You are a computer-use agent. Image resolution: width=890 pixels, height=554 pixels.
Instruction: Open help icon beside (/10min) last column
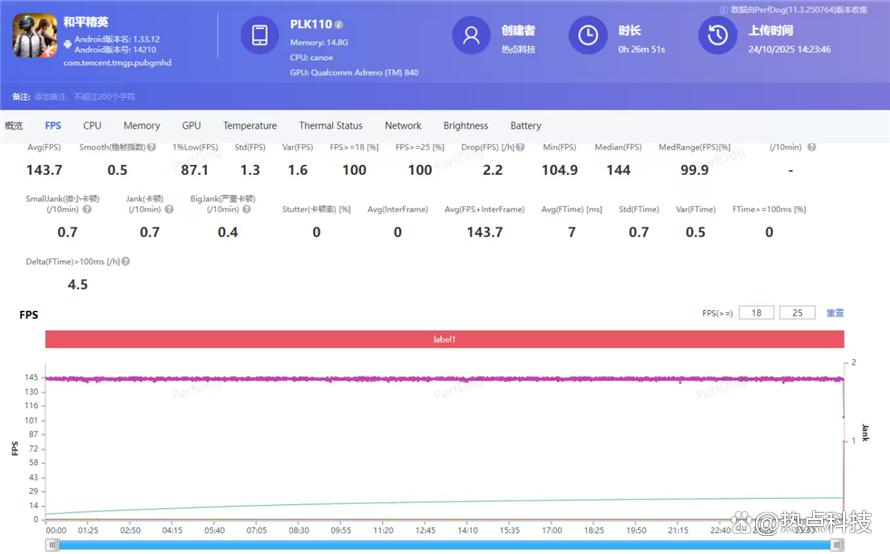coord(812,147)
